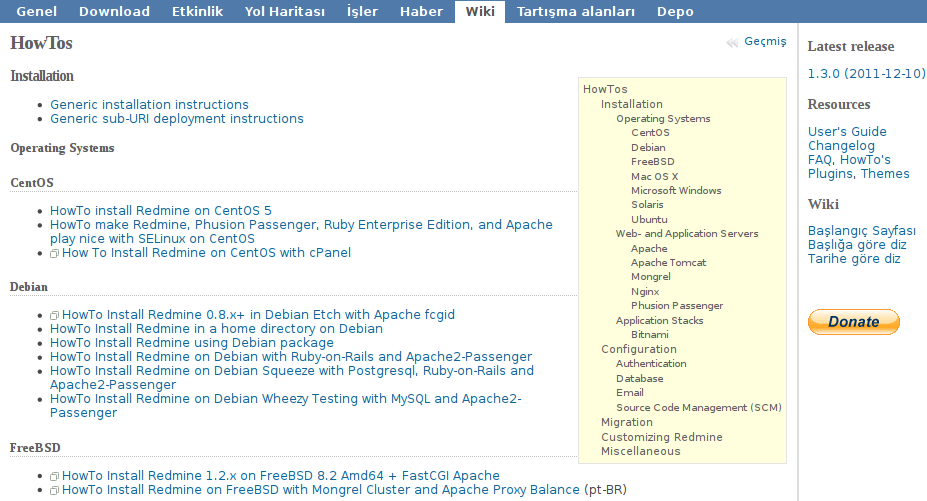Screen dimensions: 927x501
Task: Click Başlığa göre diz wiki link
Action: click(857, 244)
